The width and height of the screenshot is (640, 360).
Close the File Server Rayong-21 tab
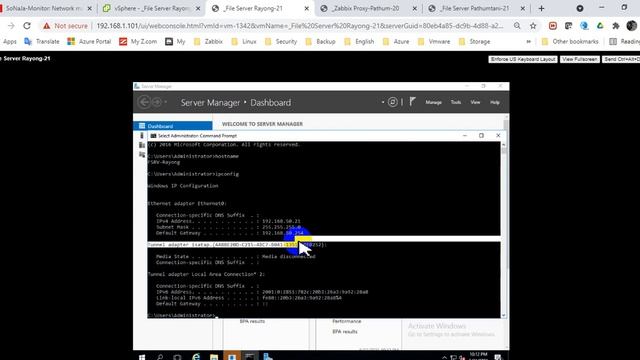pos(307,8)
